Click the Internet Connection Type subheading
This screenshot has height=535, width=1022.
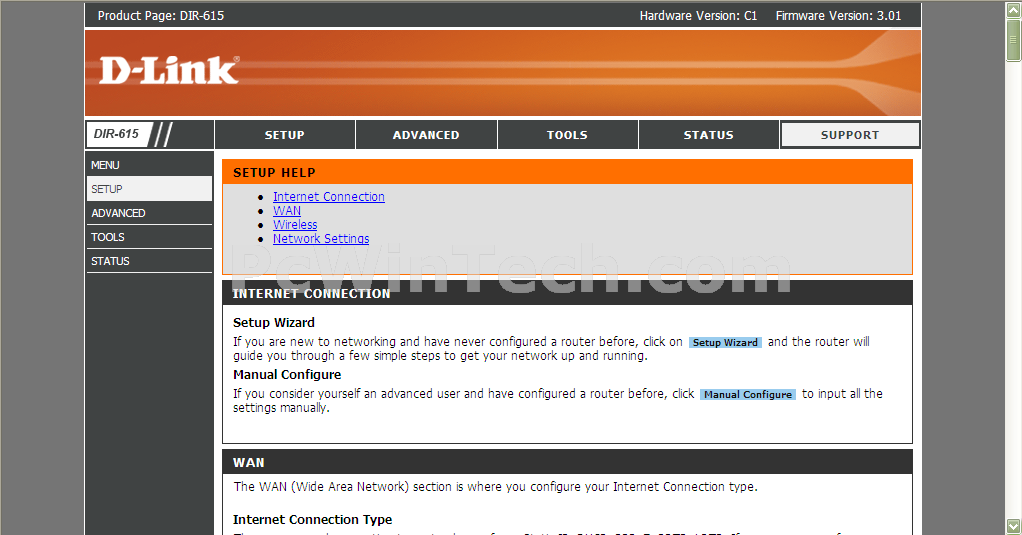312,519
